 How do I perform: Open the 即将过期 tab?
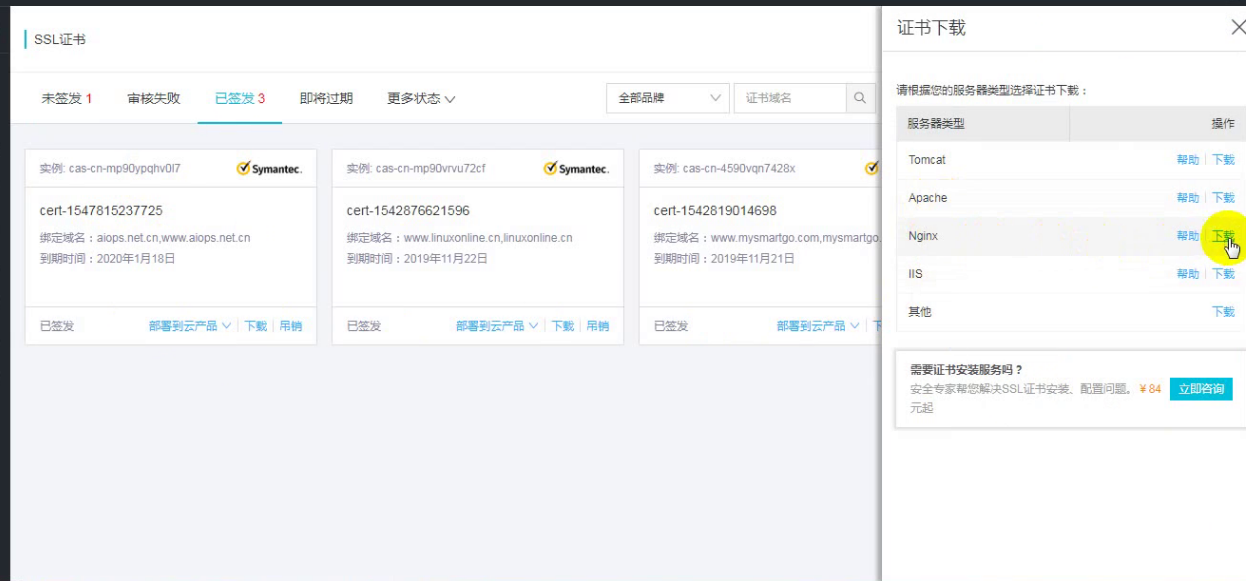326,98
